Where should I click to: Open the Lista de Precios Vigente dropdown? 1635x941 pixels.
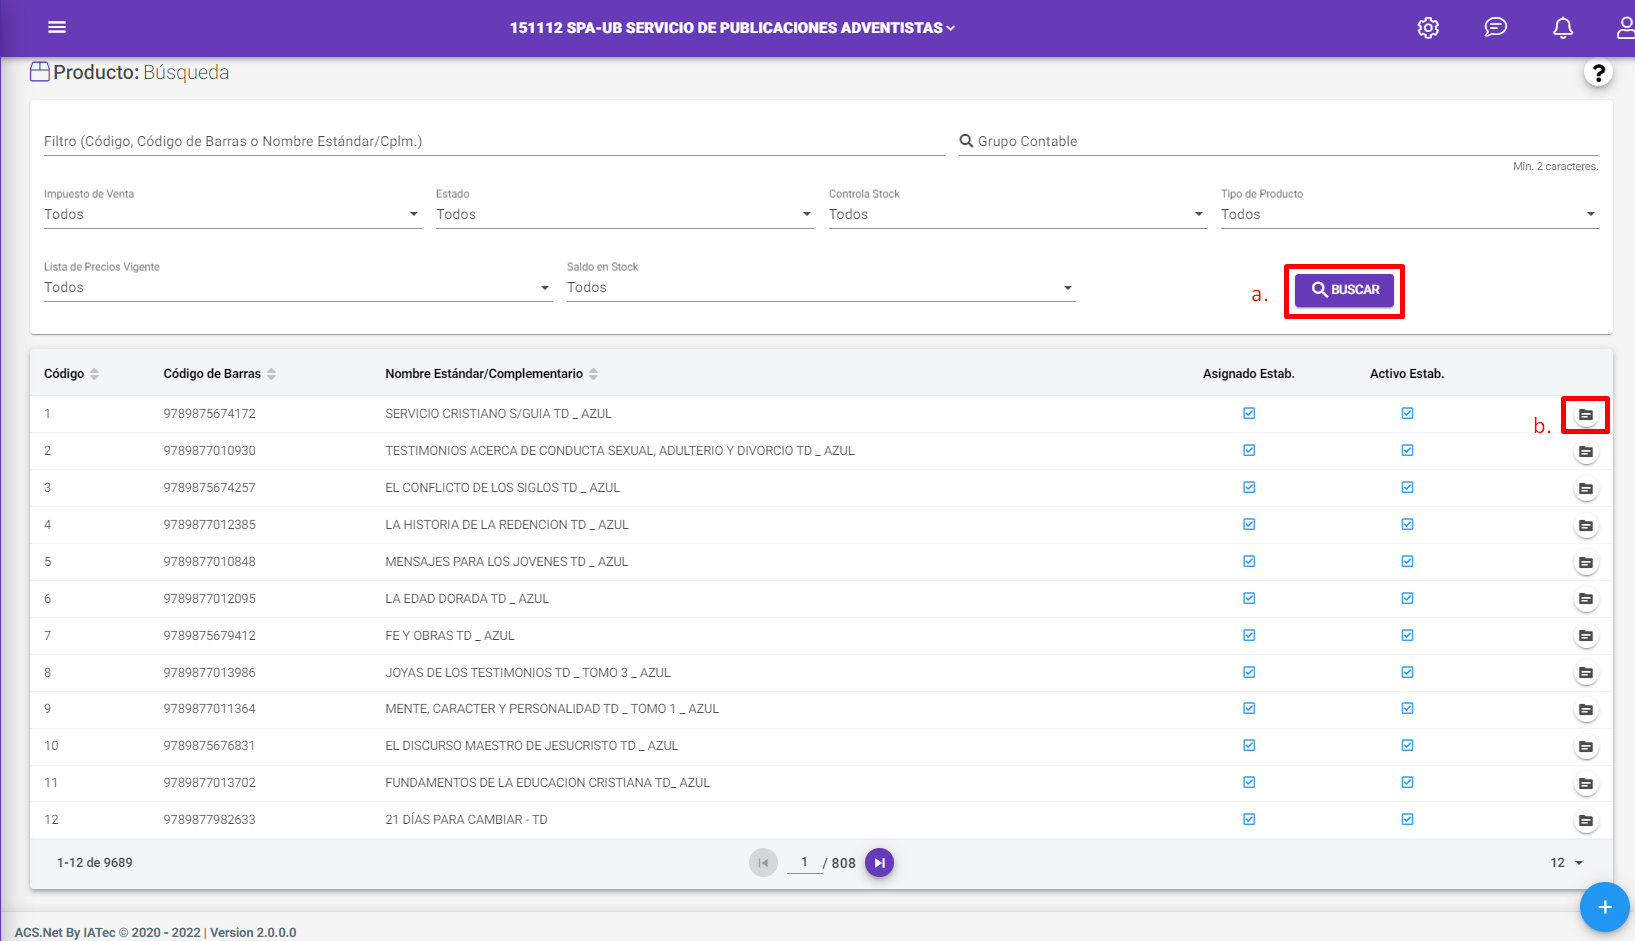pos(298,287)
